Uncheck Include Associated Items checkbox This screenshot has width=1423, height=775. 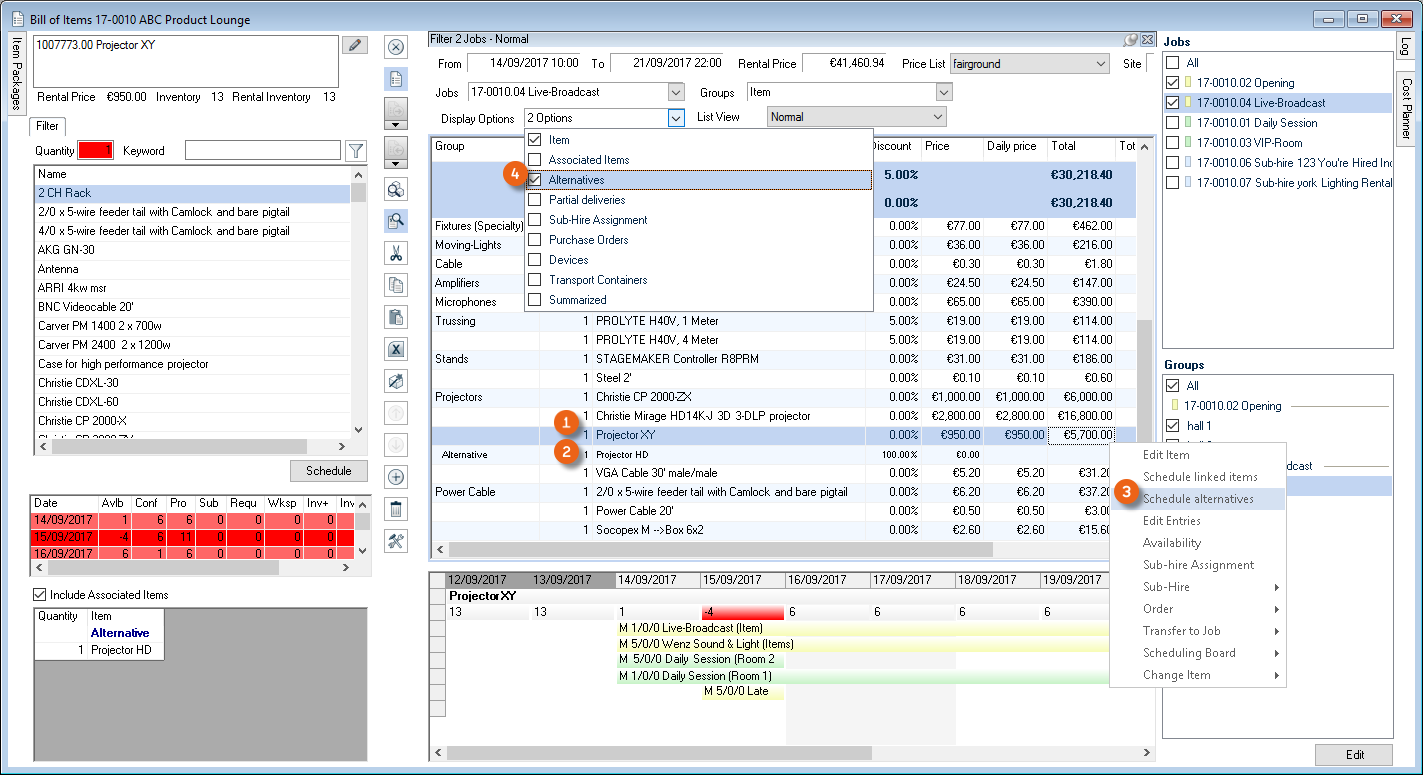click(40, 595)
